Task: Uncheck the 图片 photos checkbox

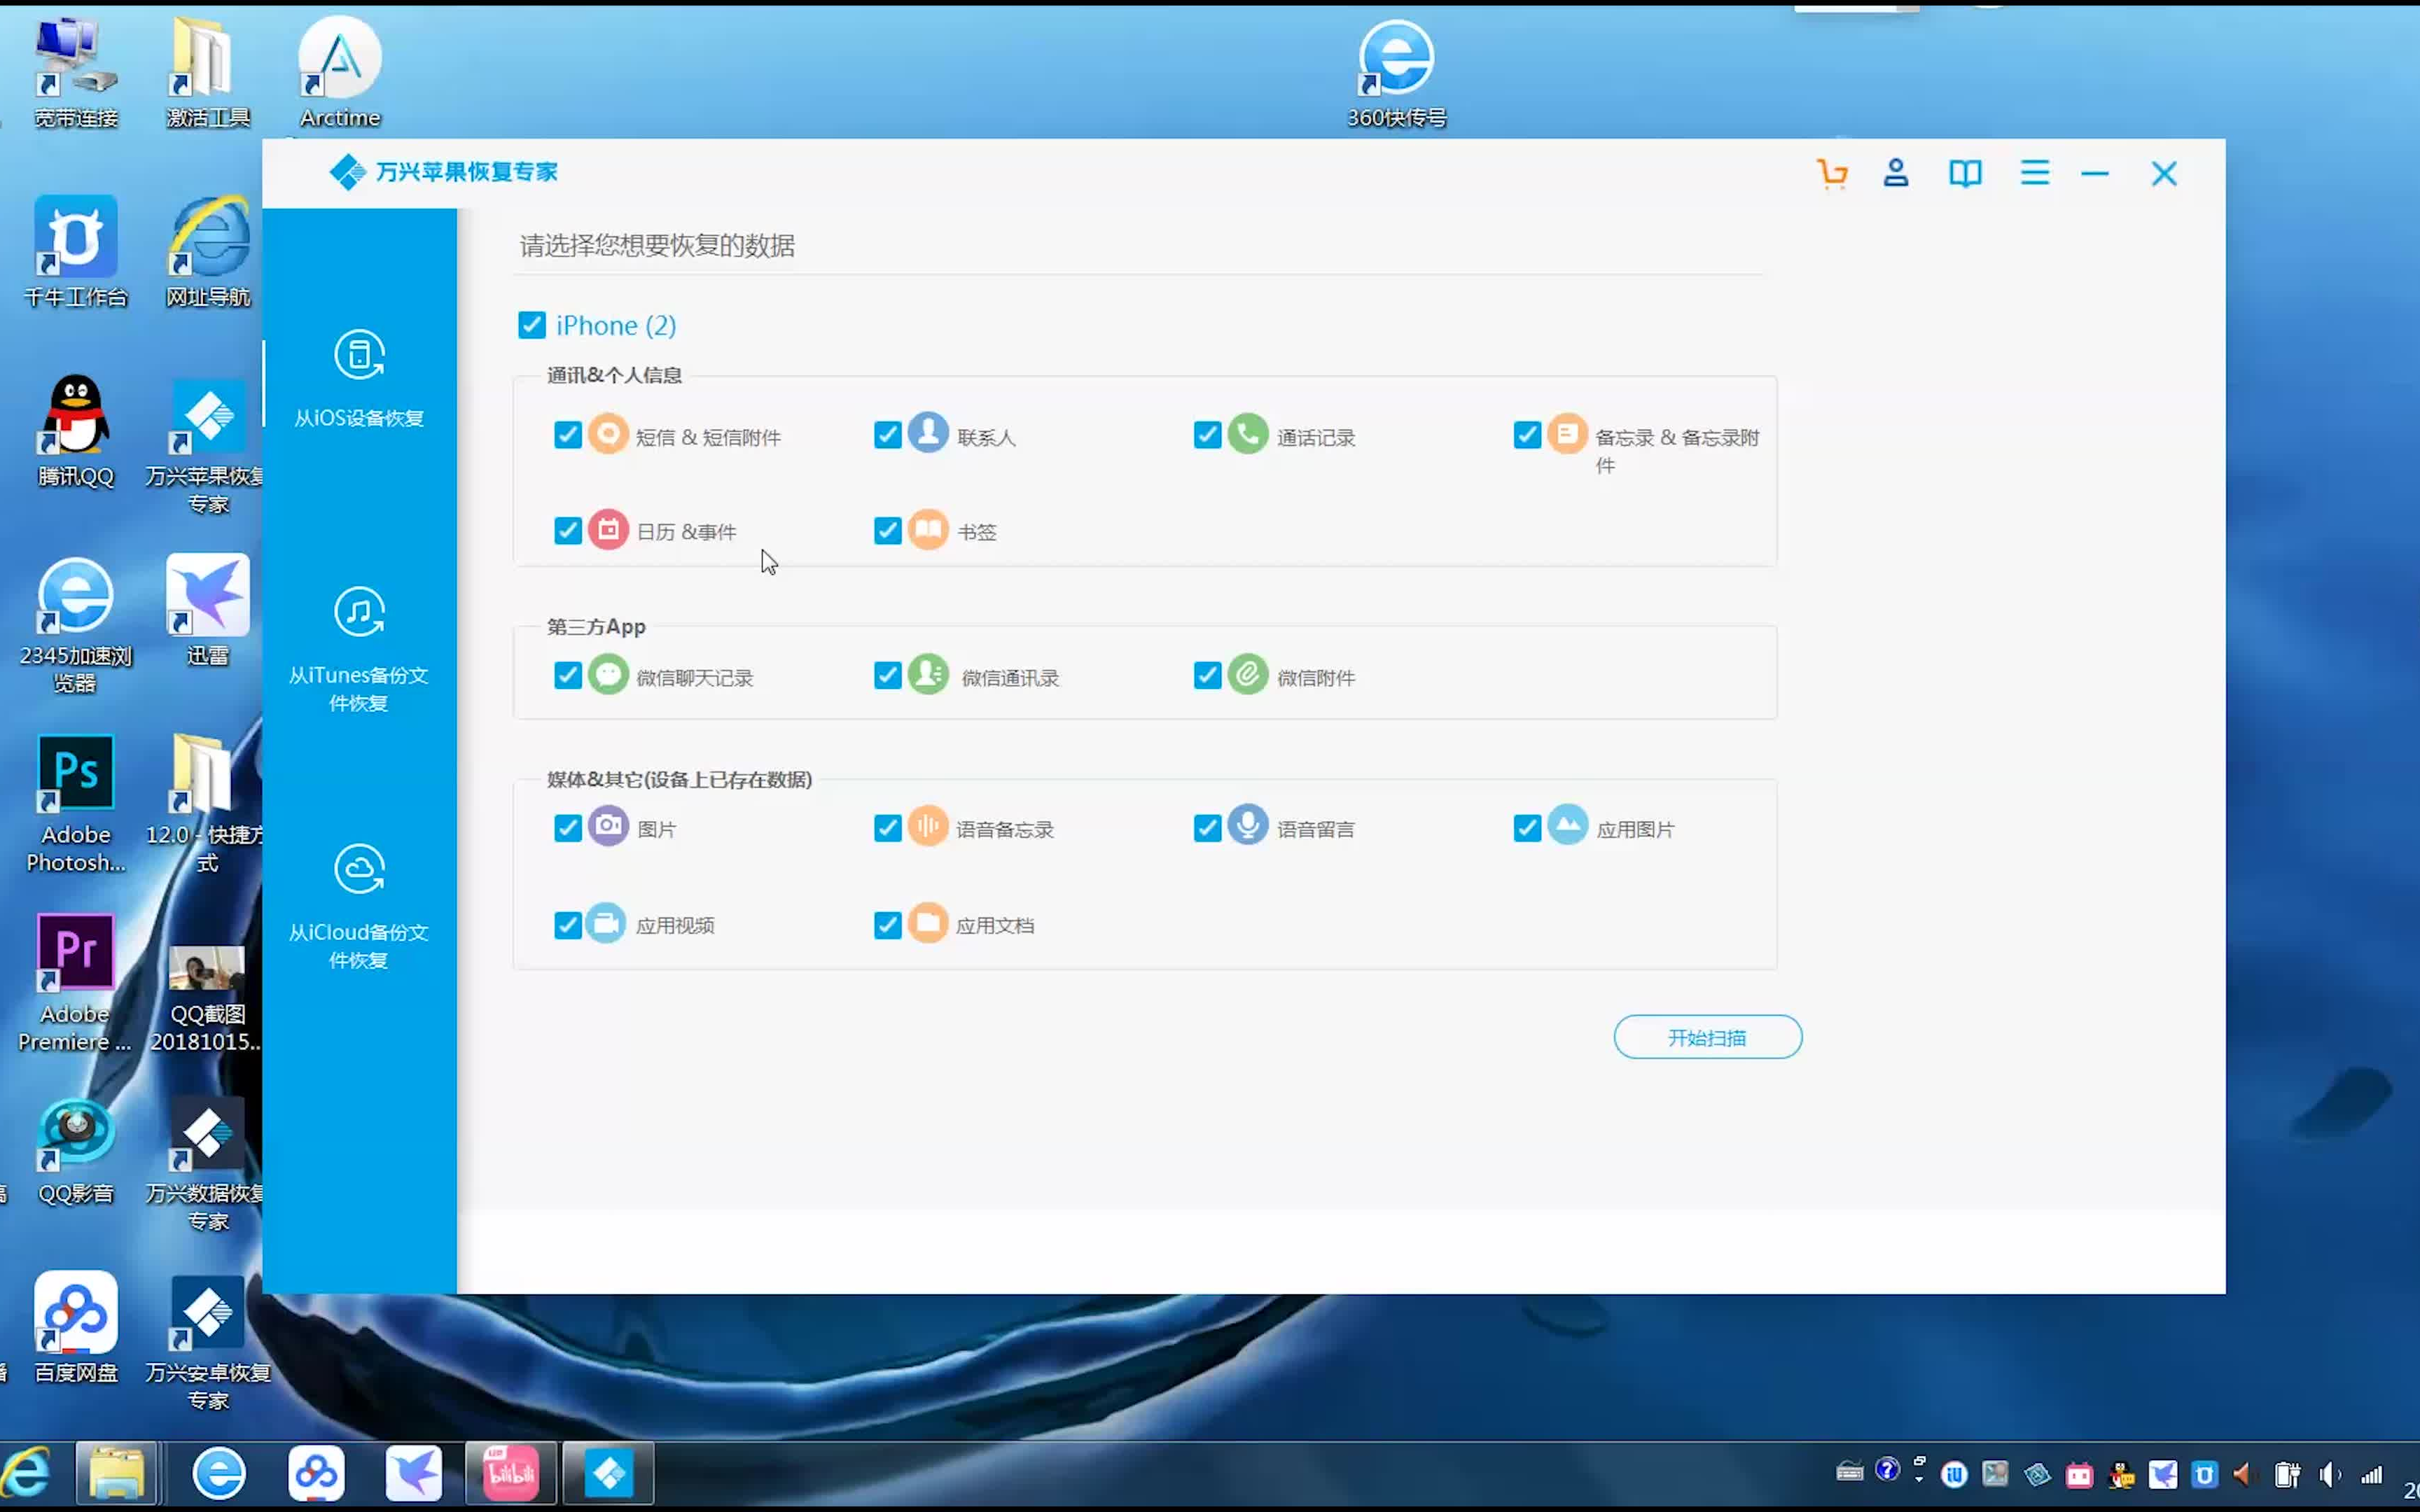Action: [568, 828]
